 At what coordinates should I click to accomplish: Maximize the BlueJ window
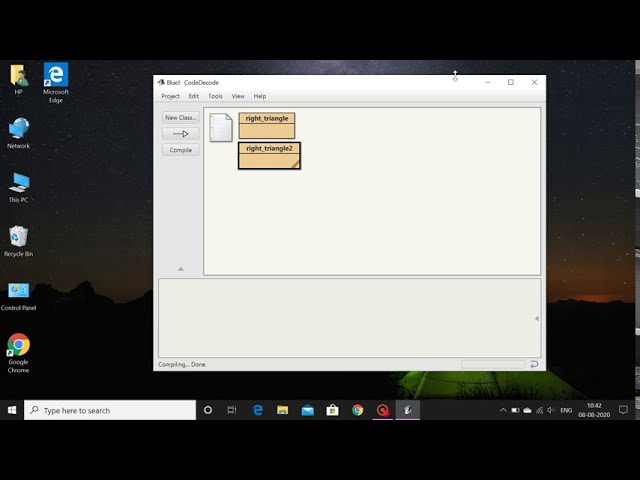pos(511,82)
